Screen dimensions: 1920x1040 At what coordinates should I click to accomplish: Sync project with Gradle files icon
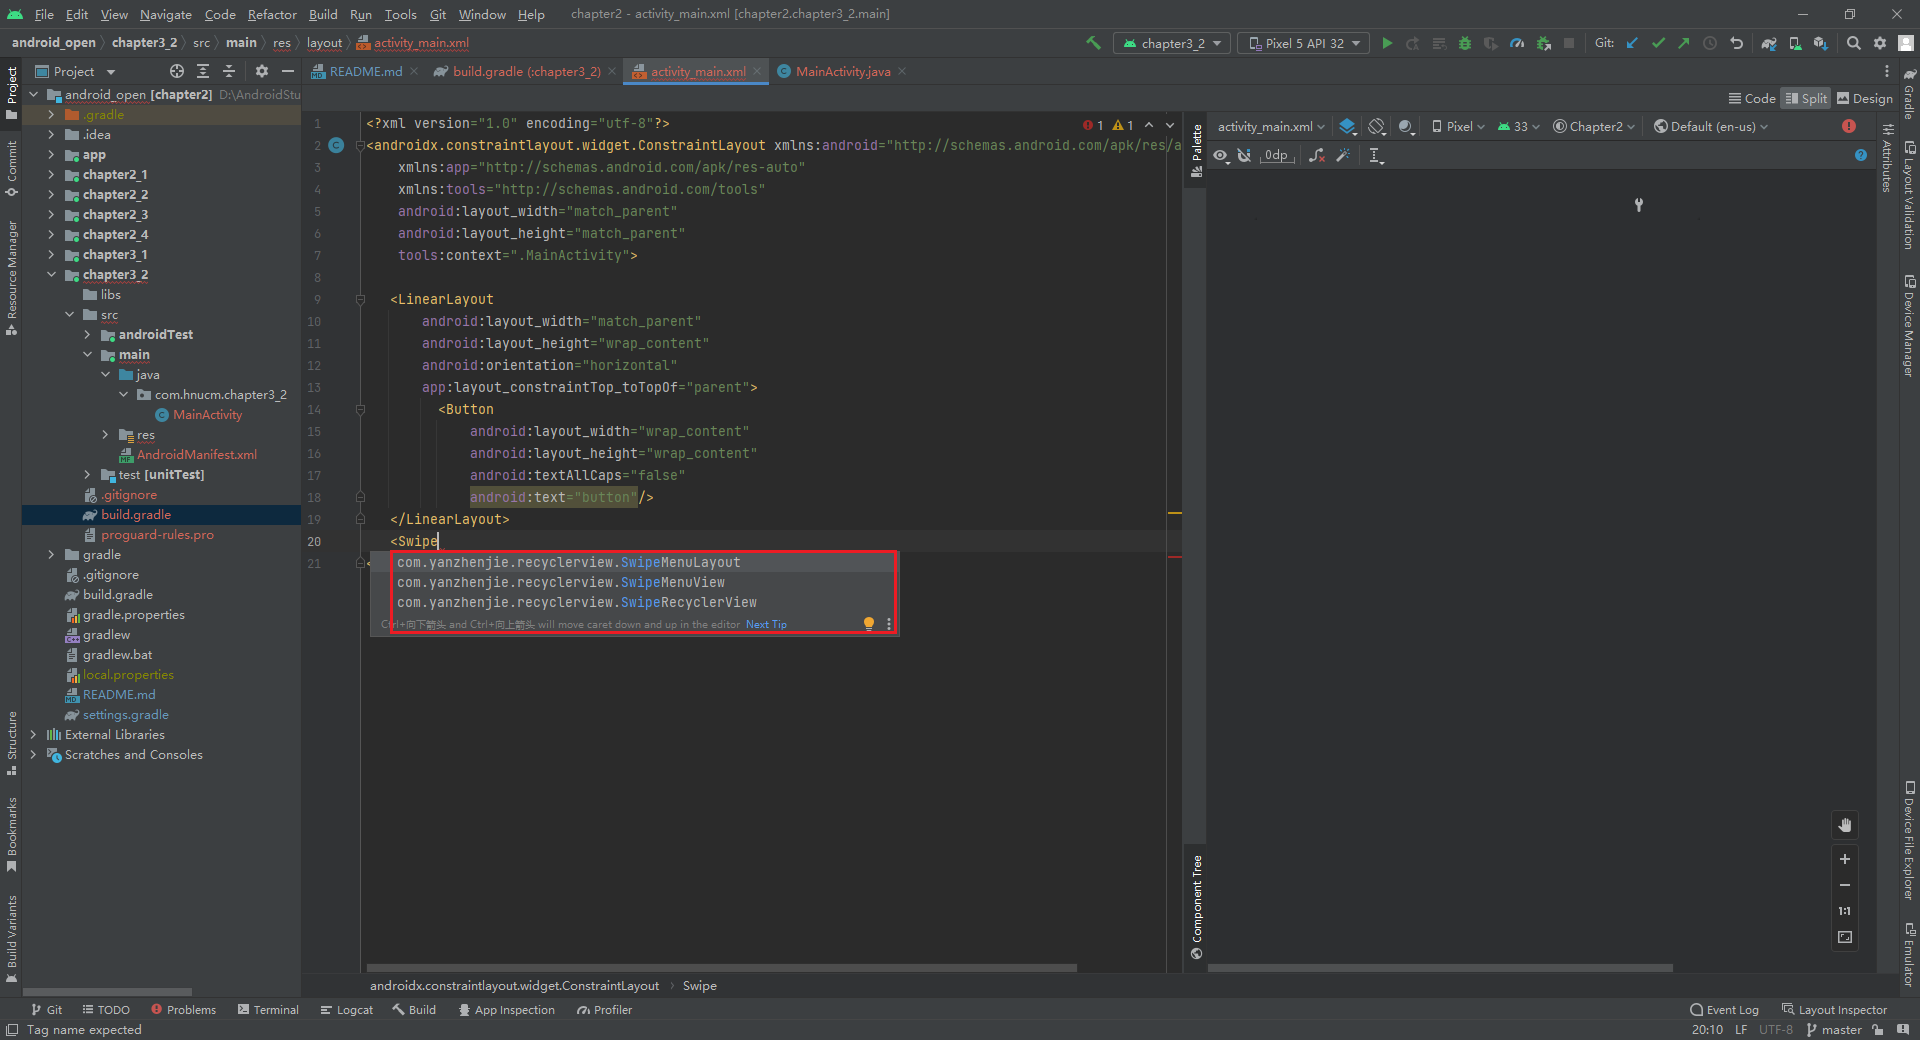click(1769, 43)
